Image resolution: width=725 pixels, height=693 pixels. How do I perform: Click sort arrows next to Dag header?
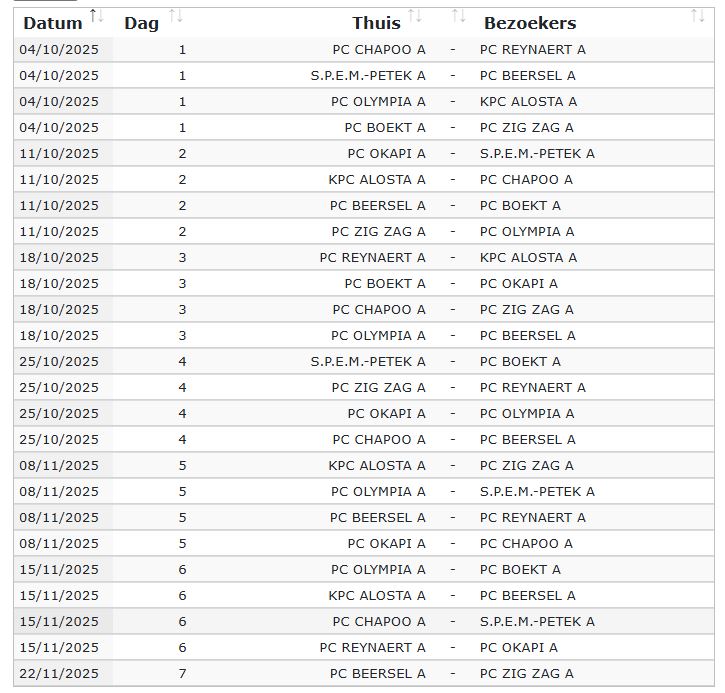pos(176,16)
